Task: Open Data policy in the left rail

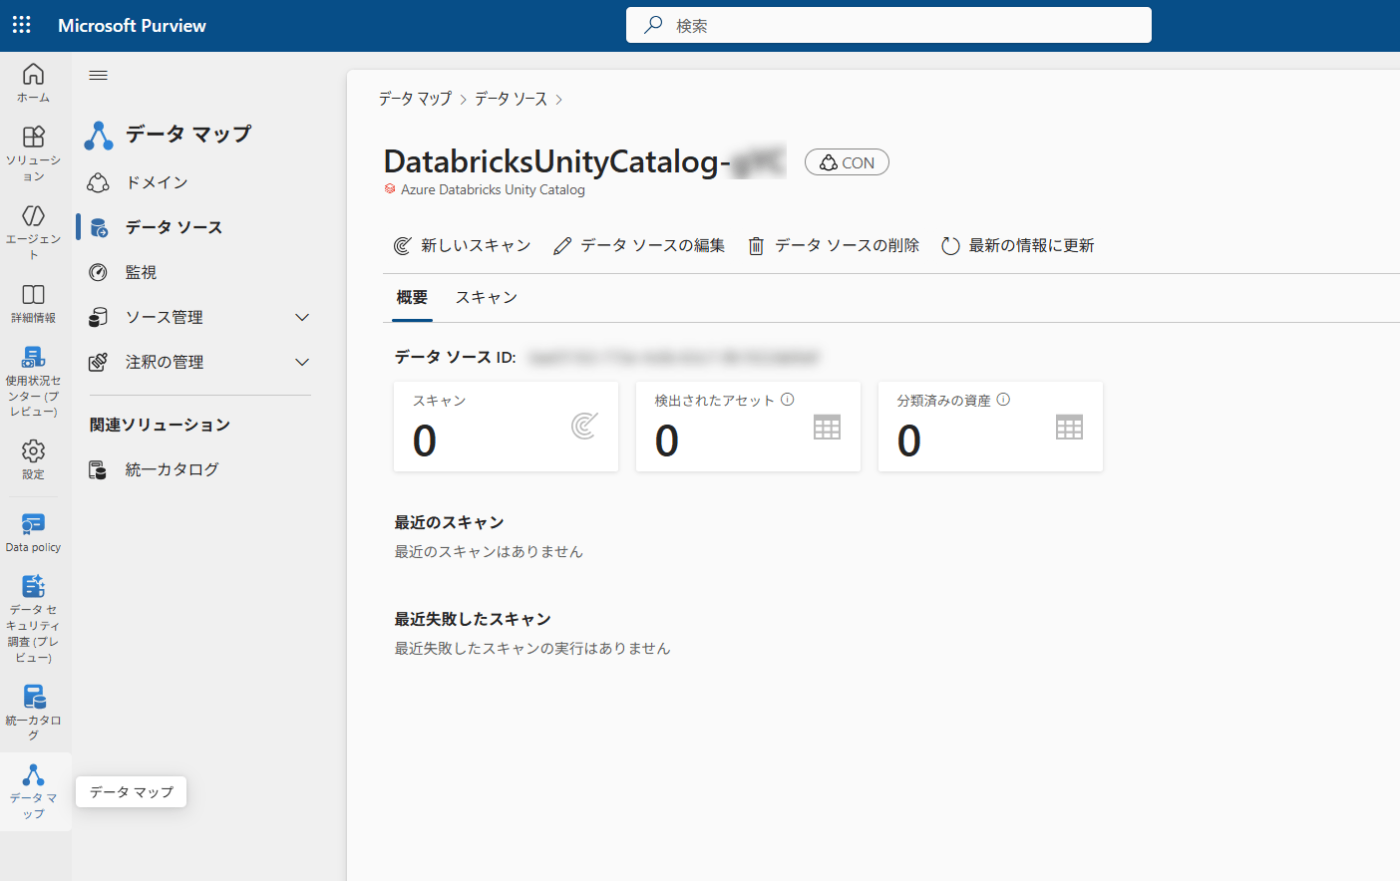Action: (x=33, y=532)
